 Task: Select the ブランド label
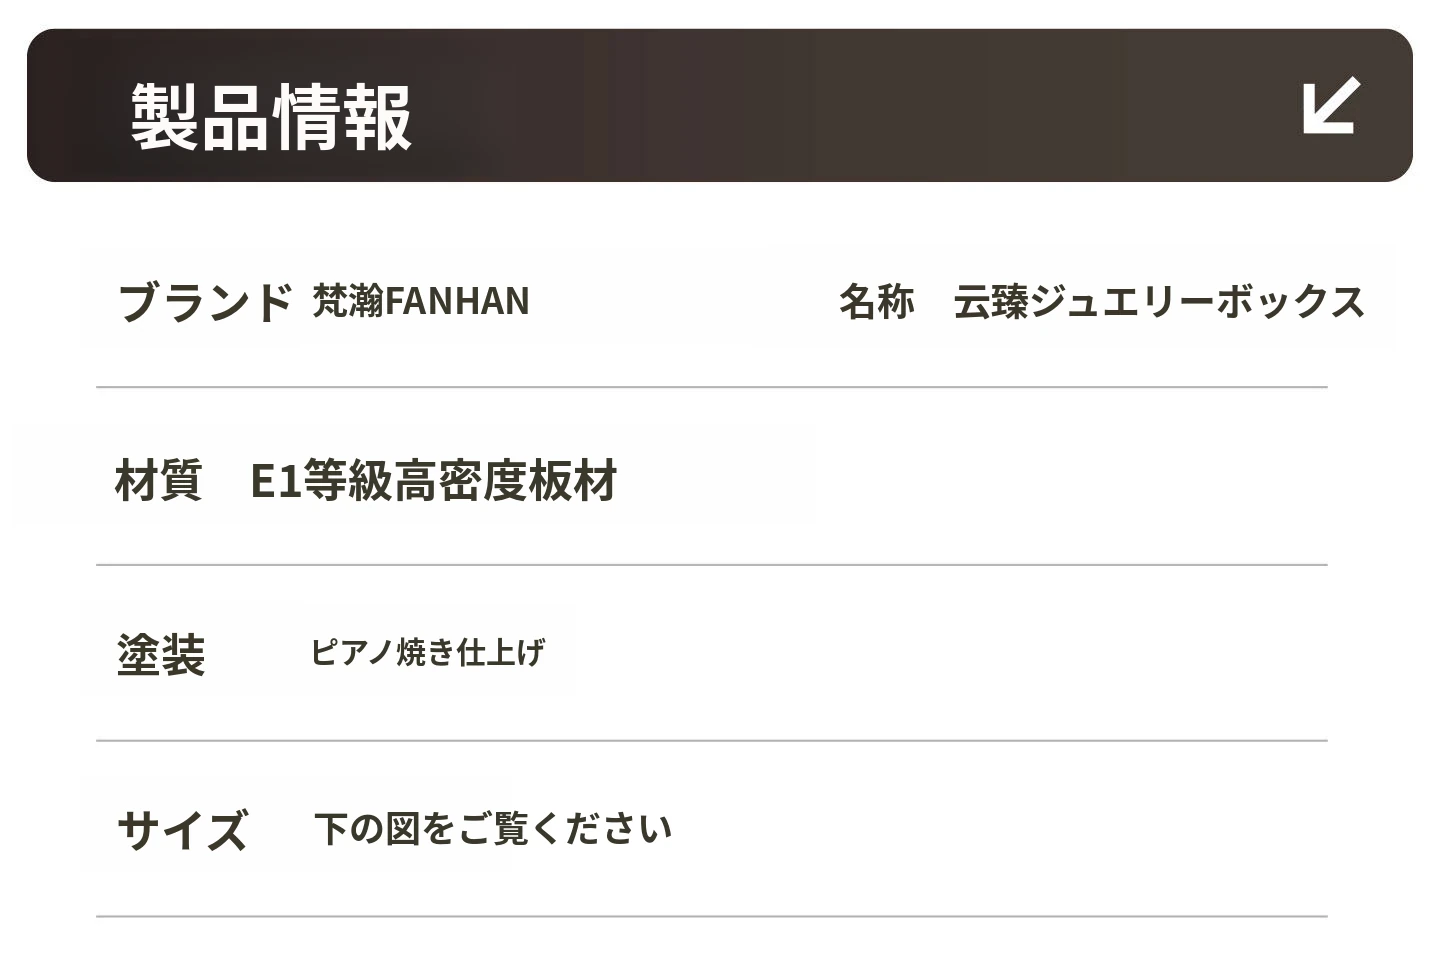tap(205, 302)
